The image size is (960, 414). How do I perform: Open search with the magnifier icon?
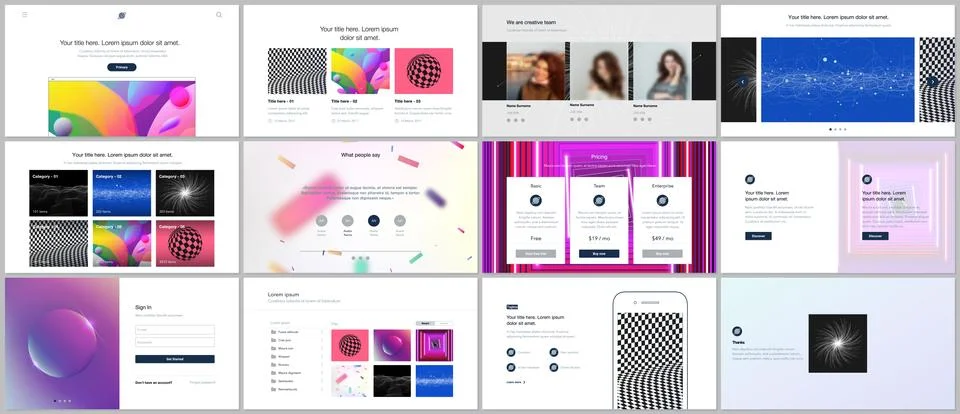[219, 15]
